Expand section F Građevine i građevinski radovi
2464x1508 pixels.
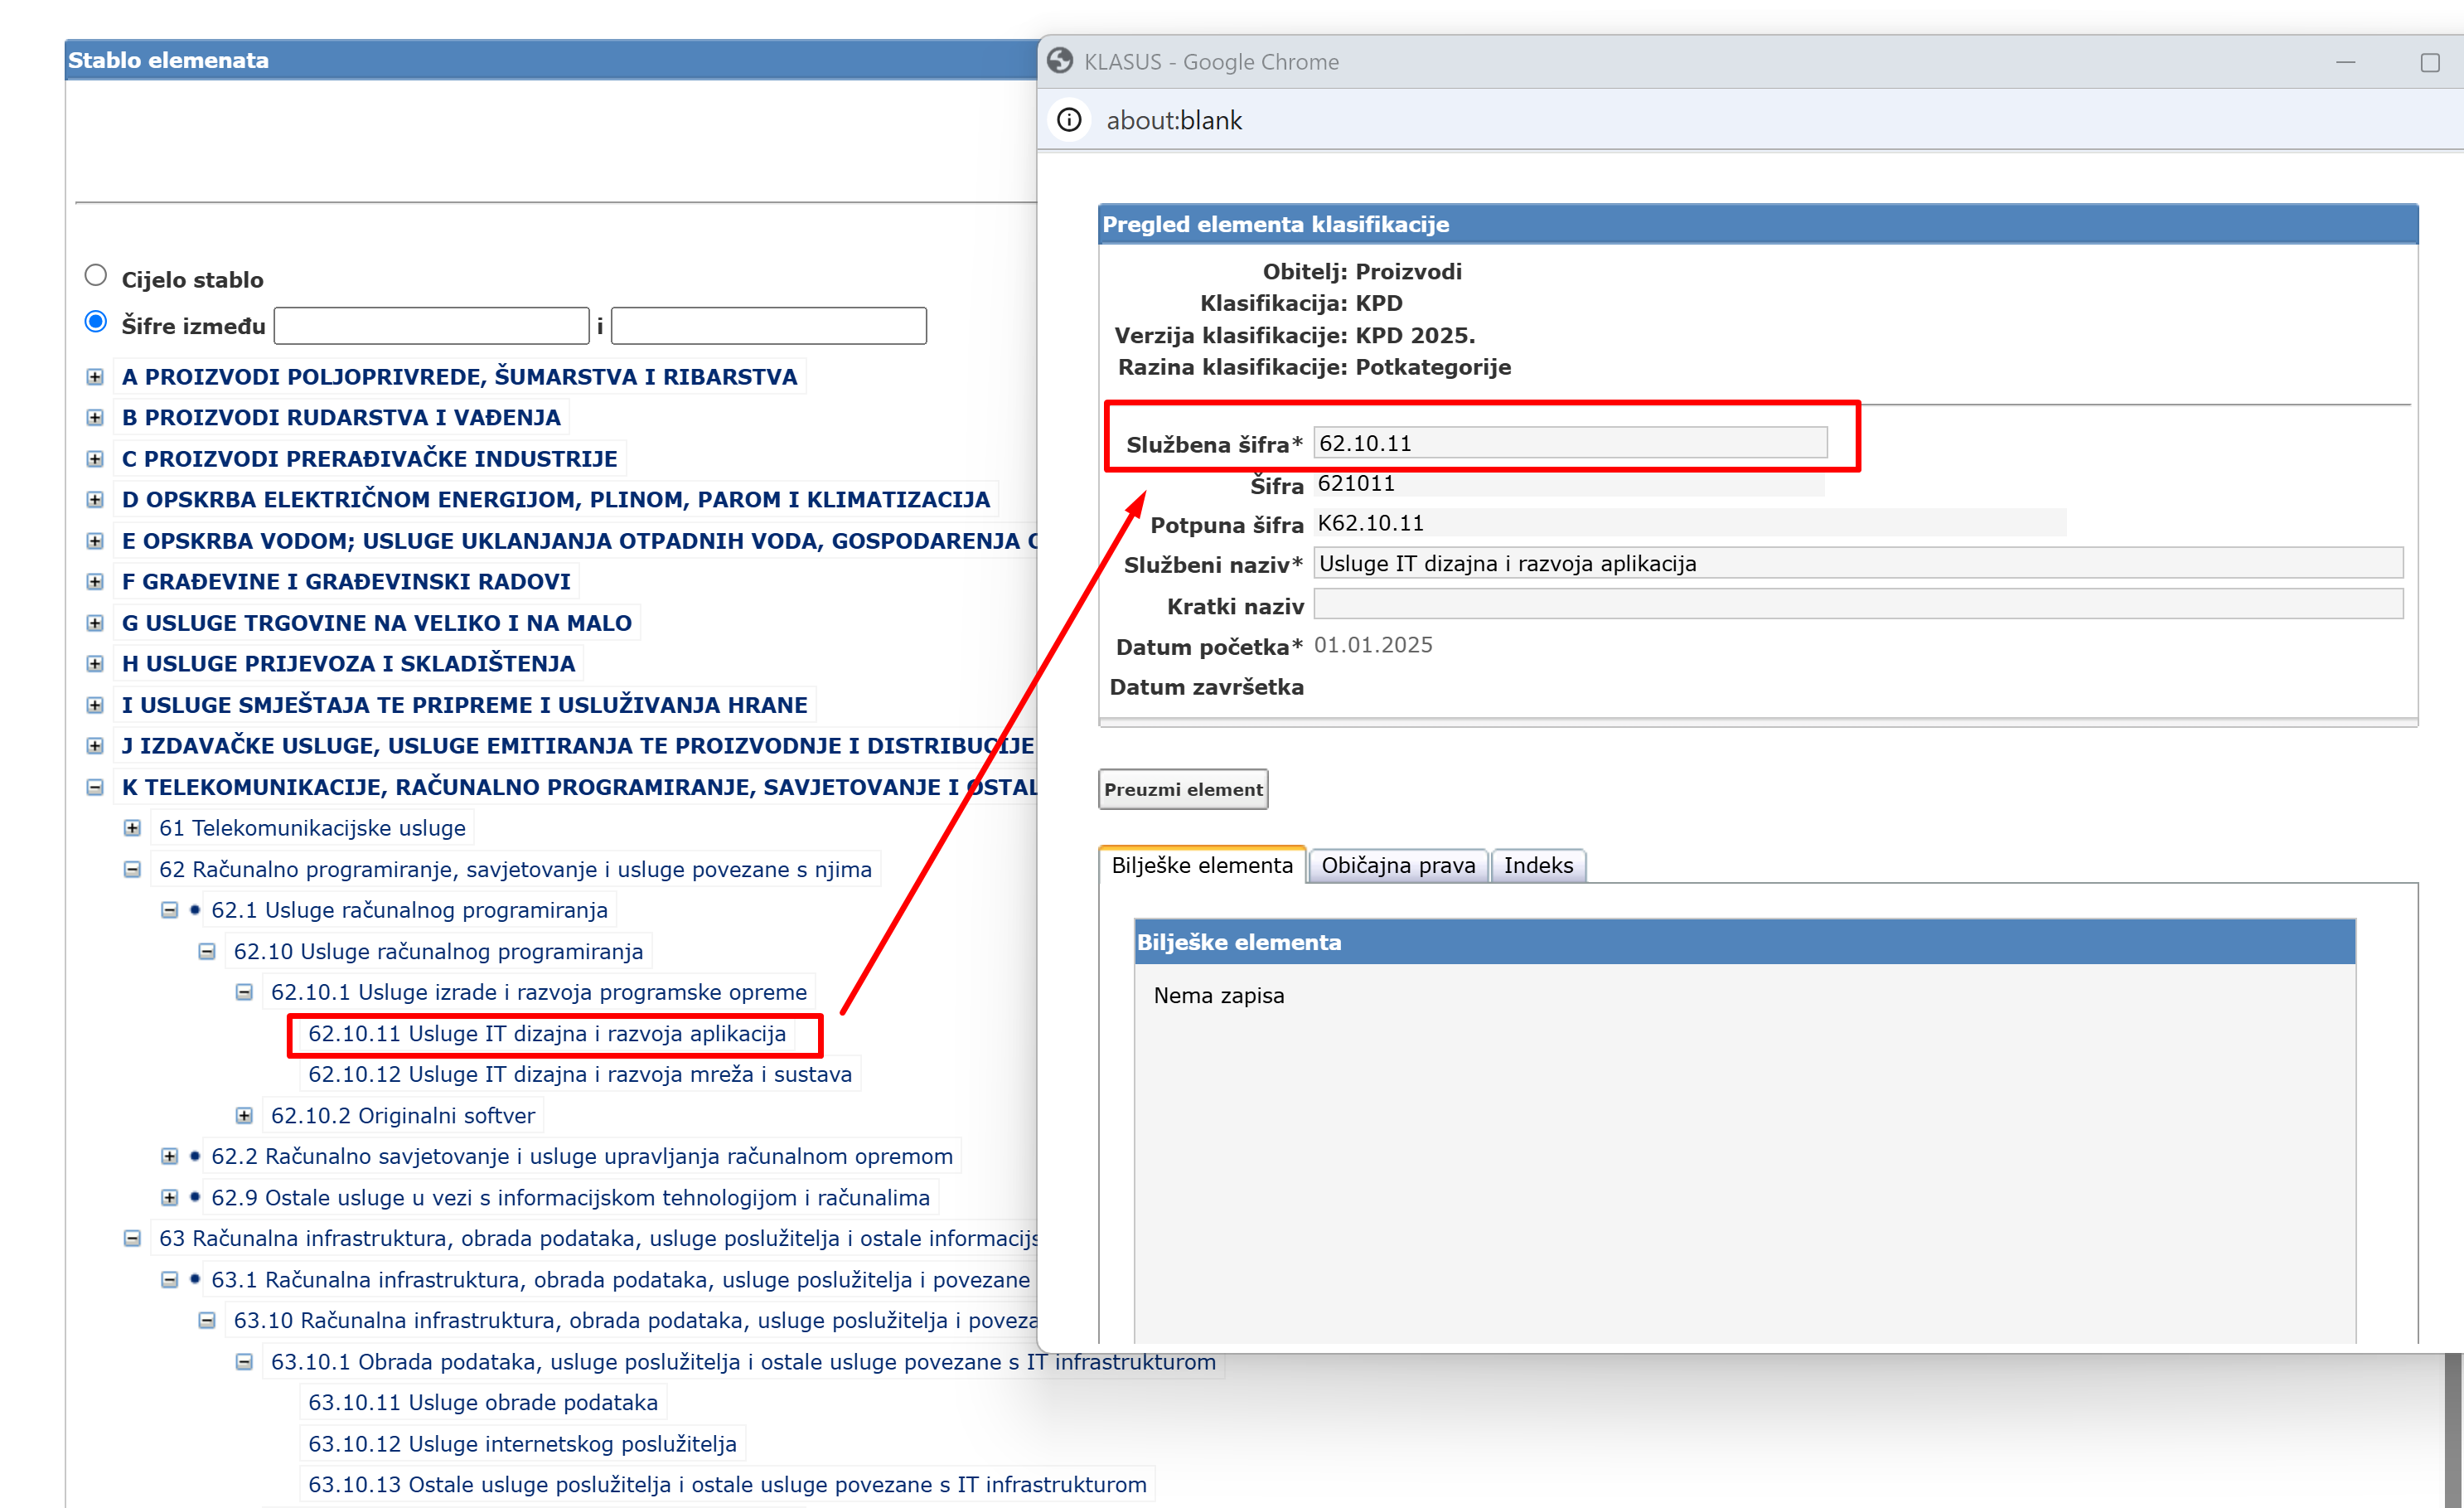pyautogui.click(x=95, y=582)
